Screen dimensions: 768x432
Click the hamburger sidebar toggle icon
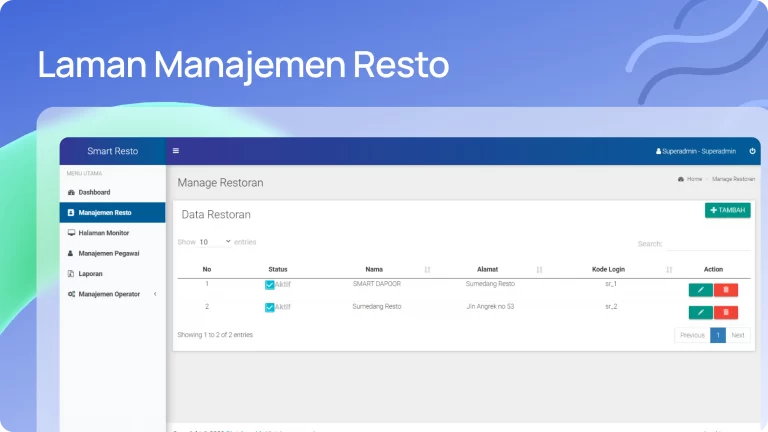[176, 151]
